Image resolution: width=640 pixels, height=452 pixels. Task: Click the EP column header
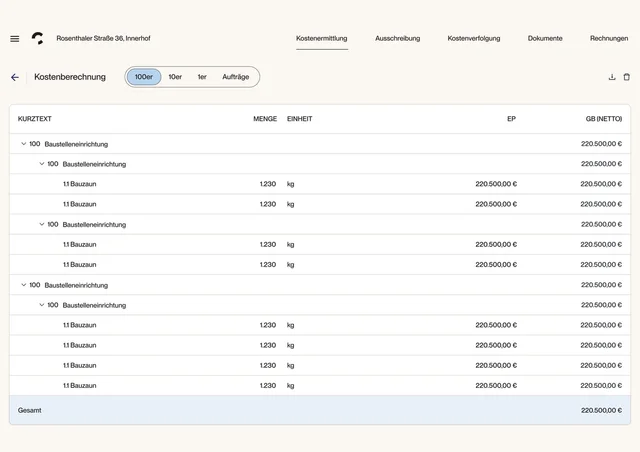point(511,119)
